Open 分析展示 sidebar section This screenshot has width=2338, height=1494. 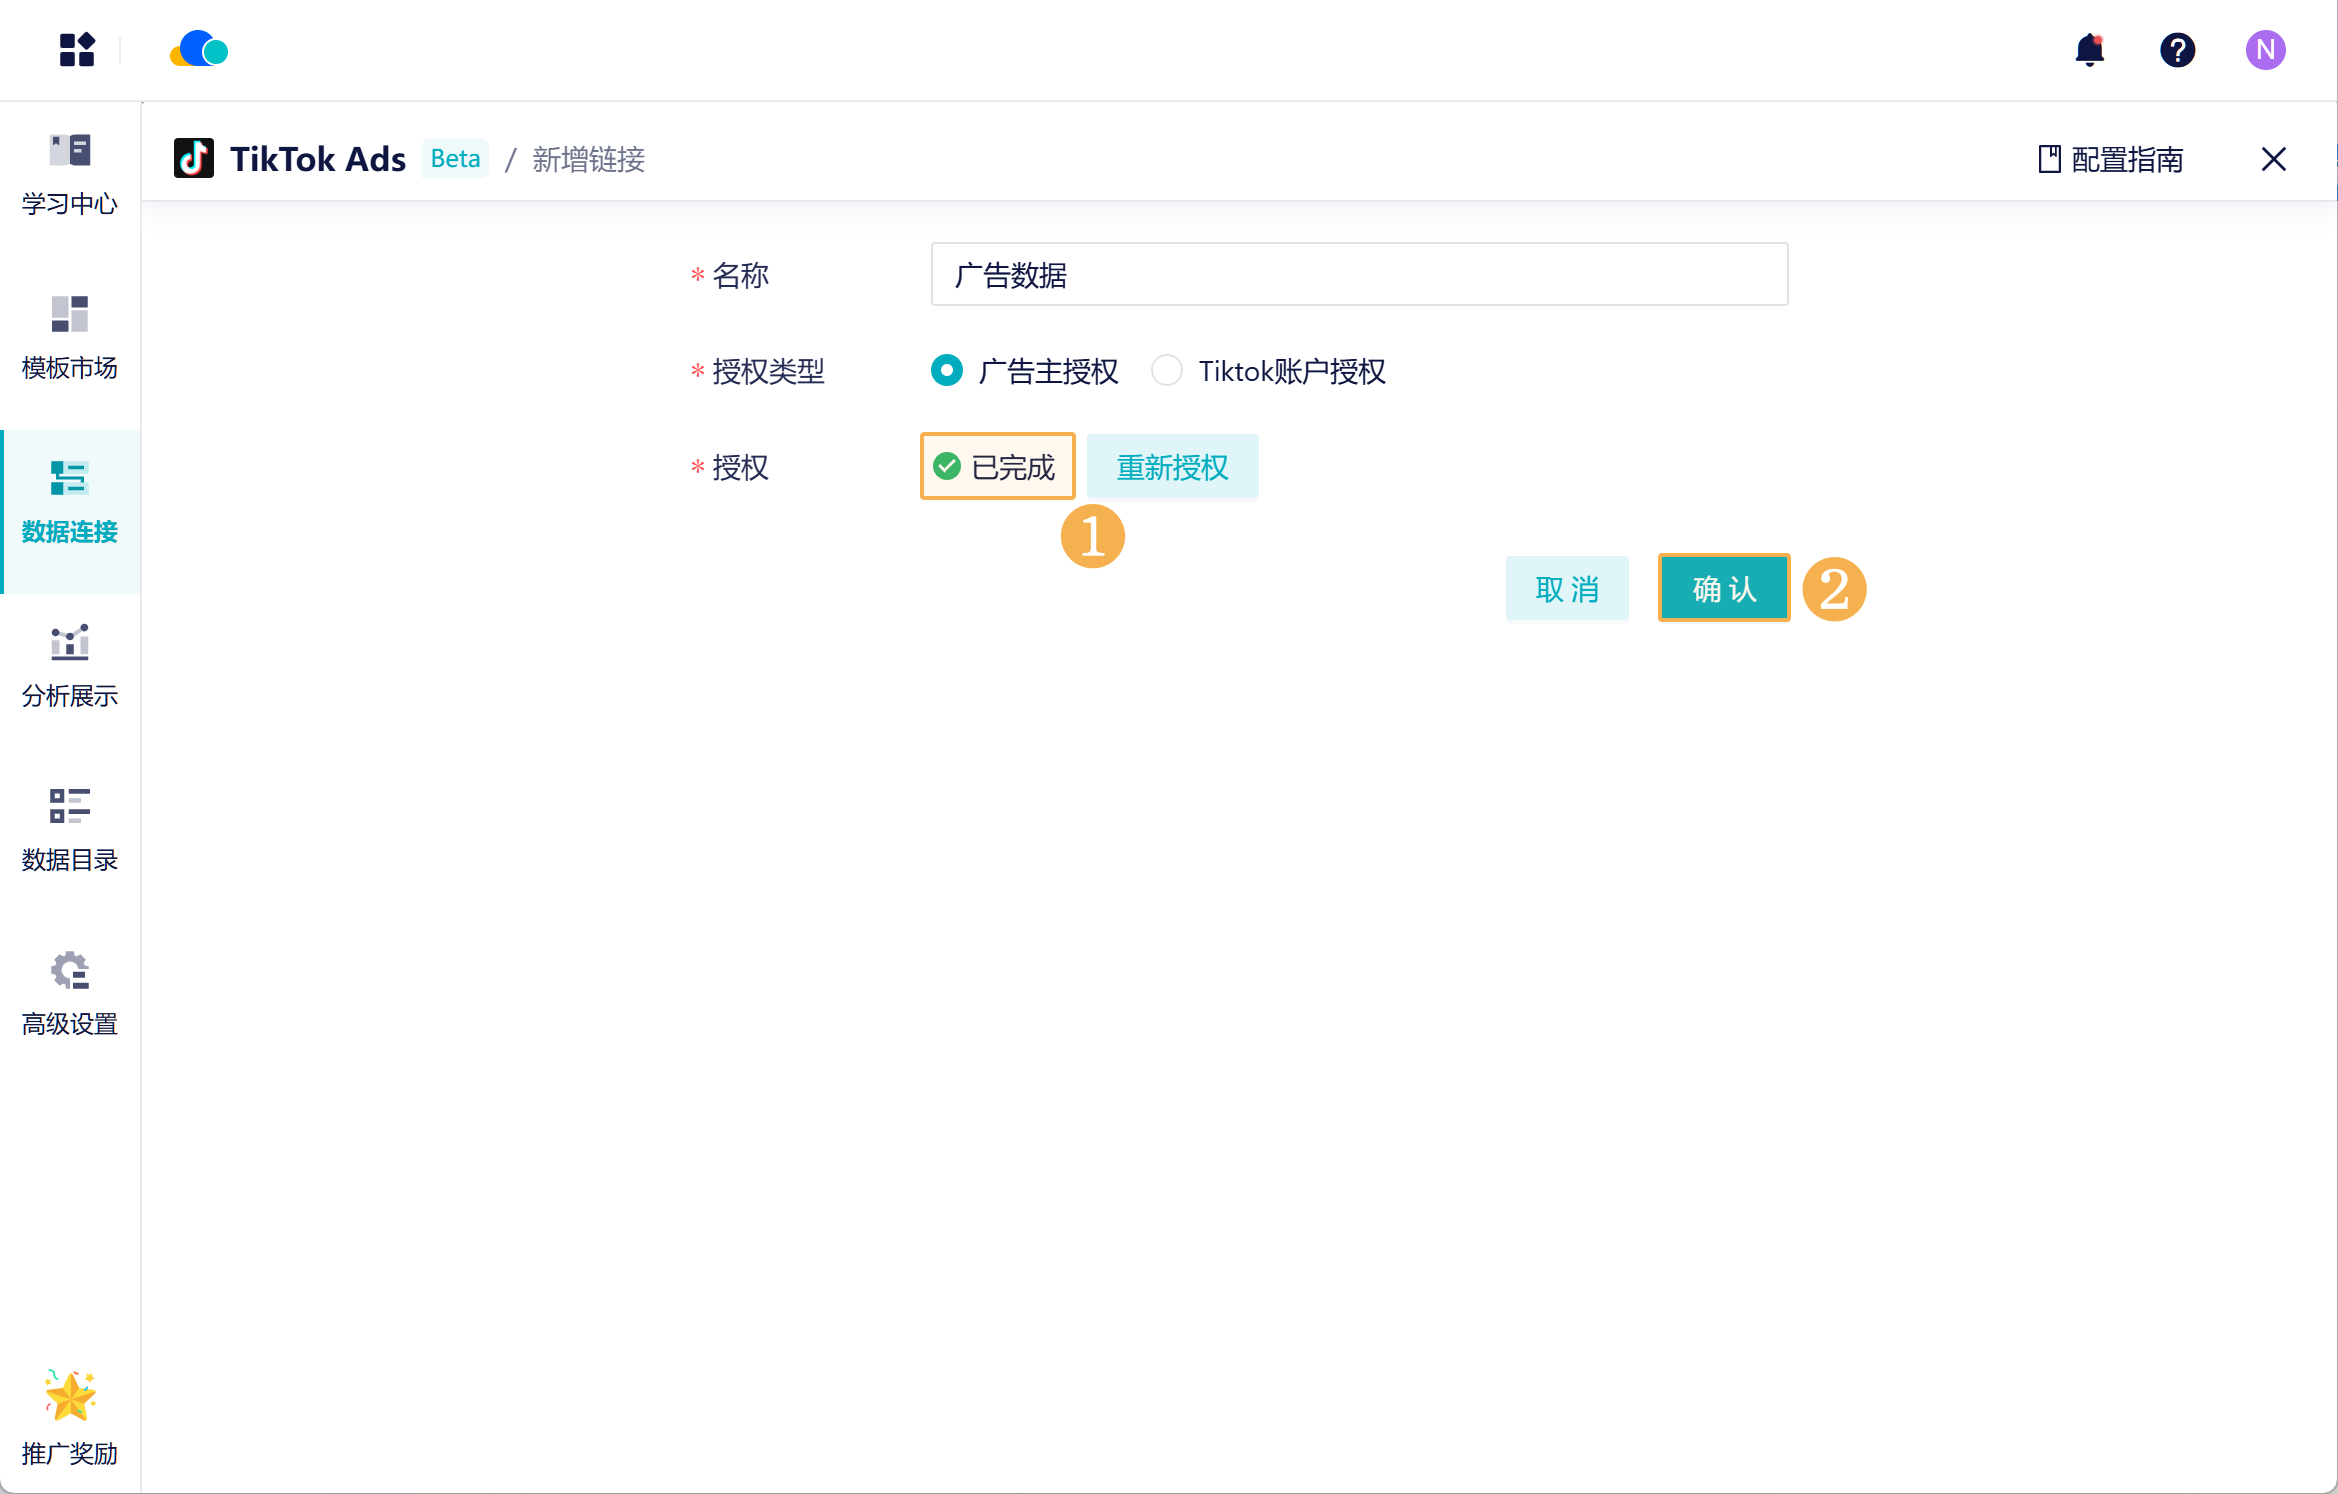pyautogui.click(x=70, y=665)
